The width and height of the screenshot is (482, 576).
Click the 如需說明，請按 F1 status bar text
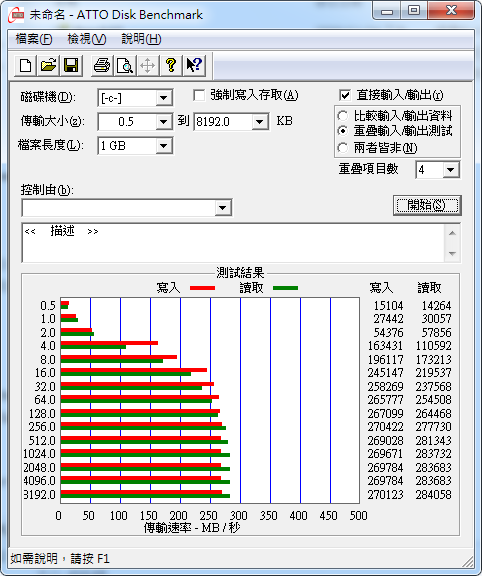(60, 559)
